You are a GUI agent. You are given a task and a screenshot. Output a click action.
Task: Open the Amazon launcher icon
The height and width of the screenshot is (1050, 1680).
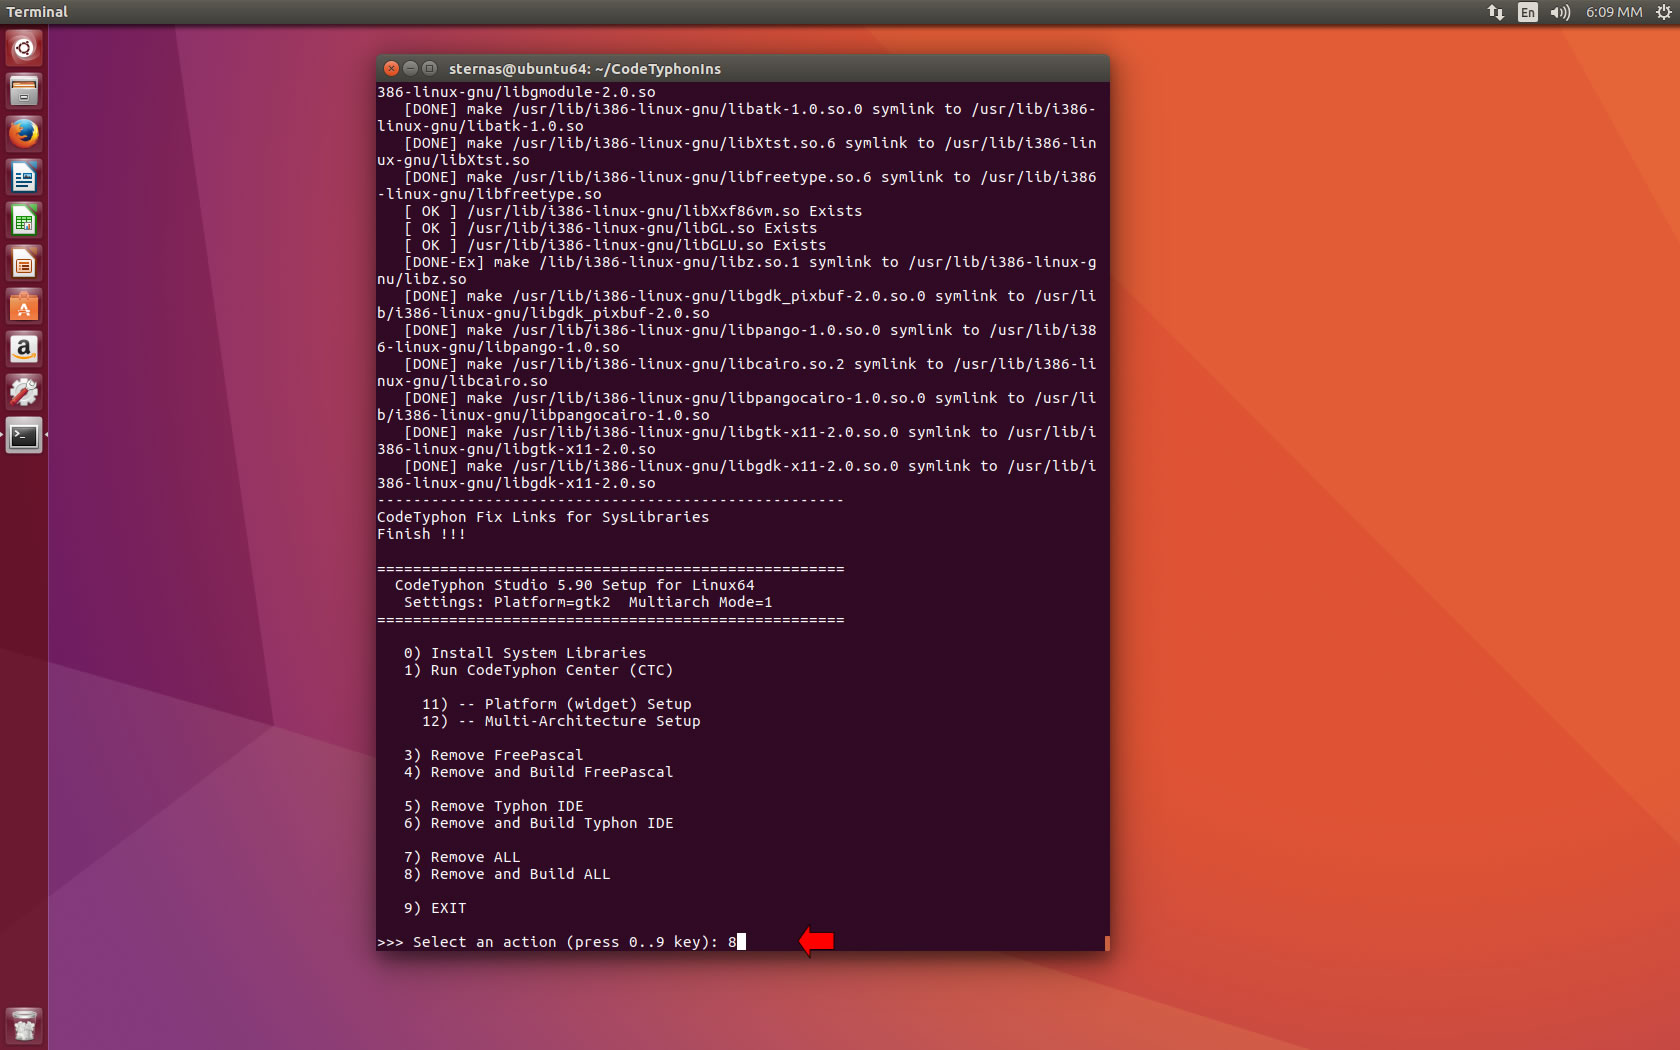click(24, 349)
